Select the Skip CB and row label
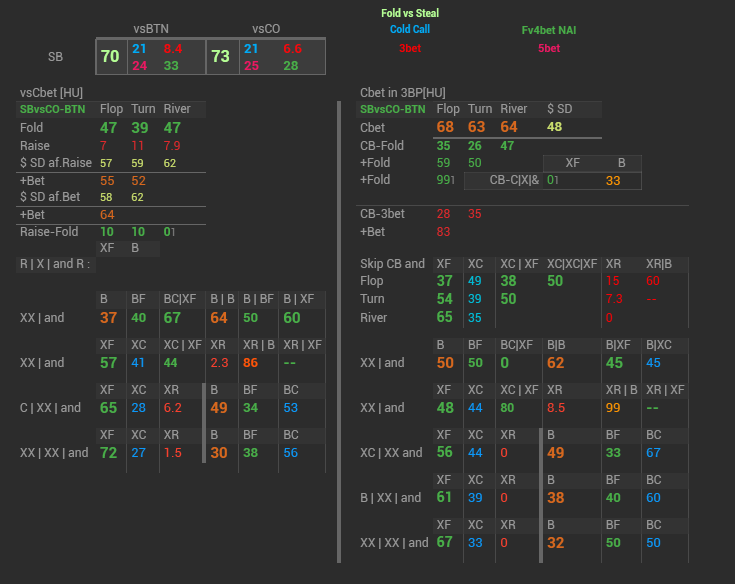The height and width of the screenshot is (584, 735). click(391, 264)
